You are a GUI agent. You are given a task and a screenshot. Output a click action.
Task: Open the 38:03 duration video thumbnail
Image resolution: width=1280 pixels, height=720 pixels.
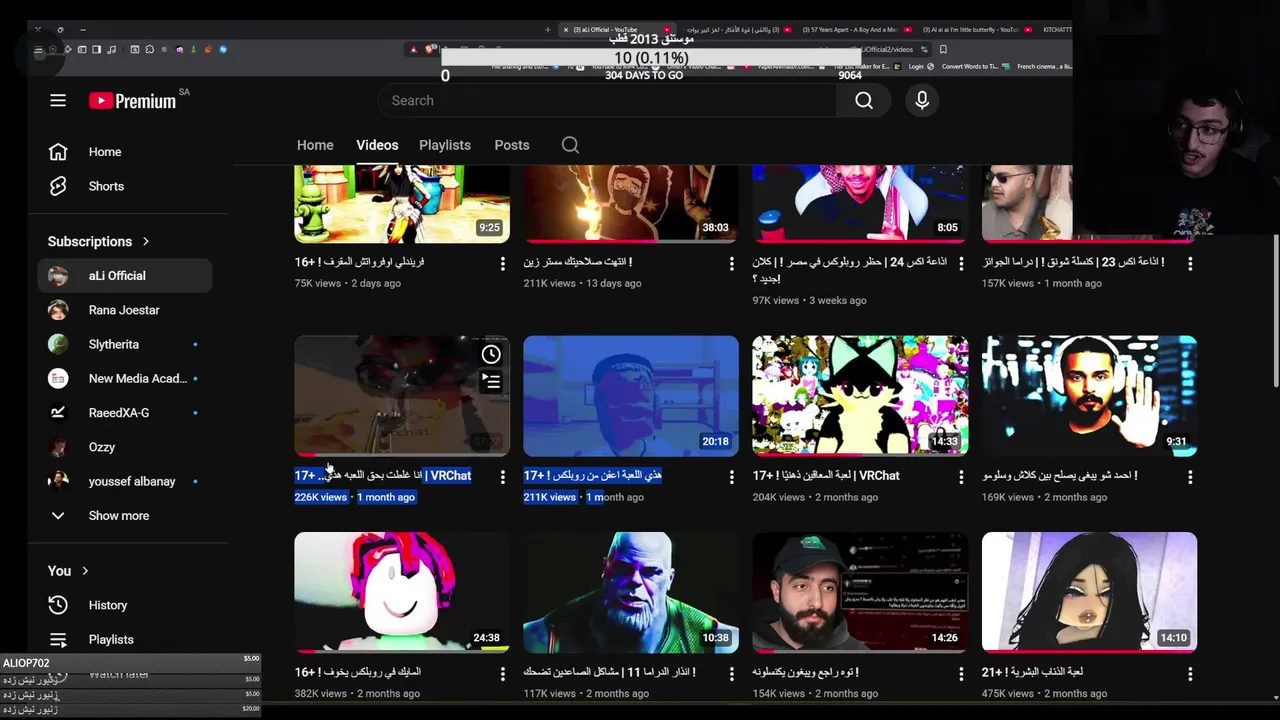click(x=631, y=205)
